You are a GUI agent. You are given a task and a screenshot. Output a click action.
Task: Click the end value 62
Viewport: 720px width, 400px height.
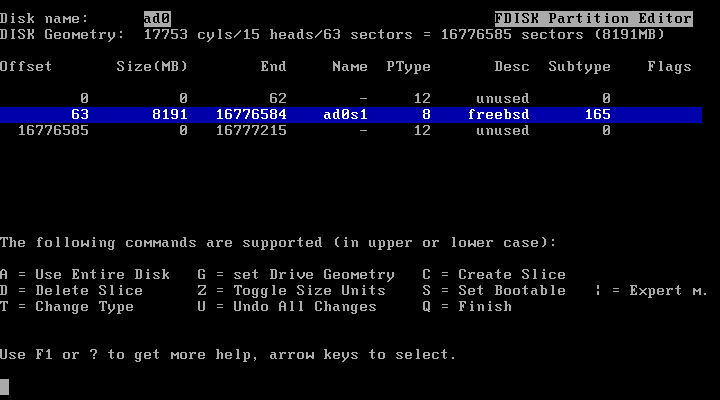click(278, 98)
